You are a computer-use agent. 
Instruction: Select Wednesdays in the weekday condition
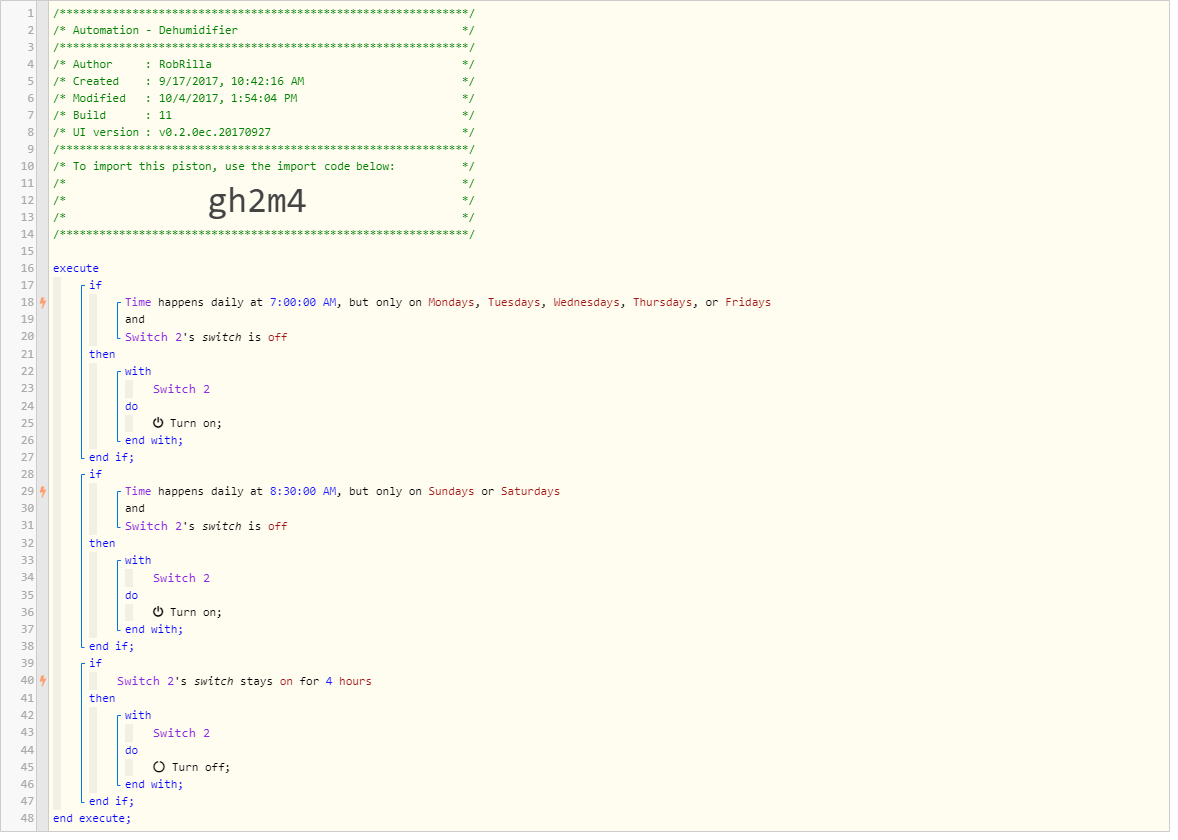587,302
